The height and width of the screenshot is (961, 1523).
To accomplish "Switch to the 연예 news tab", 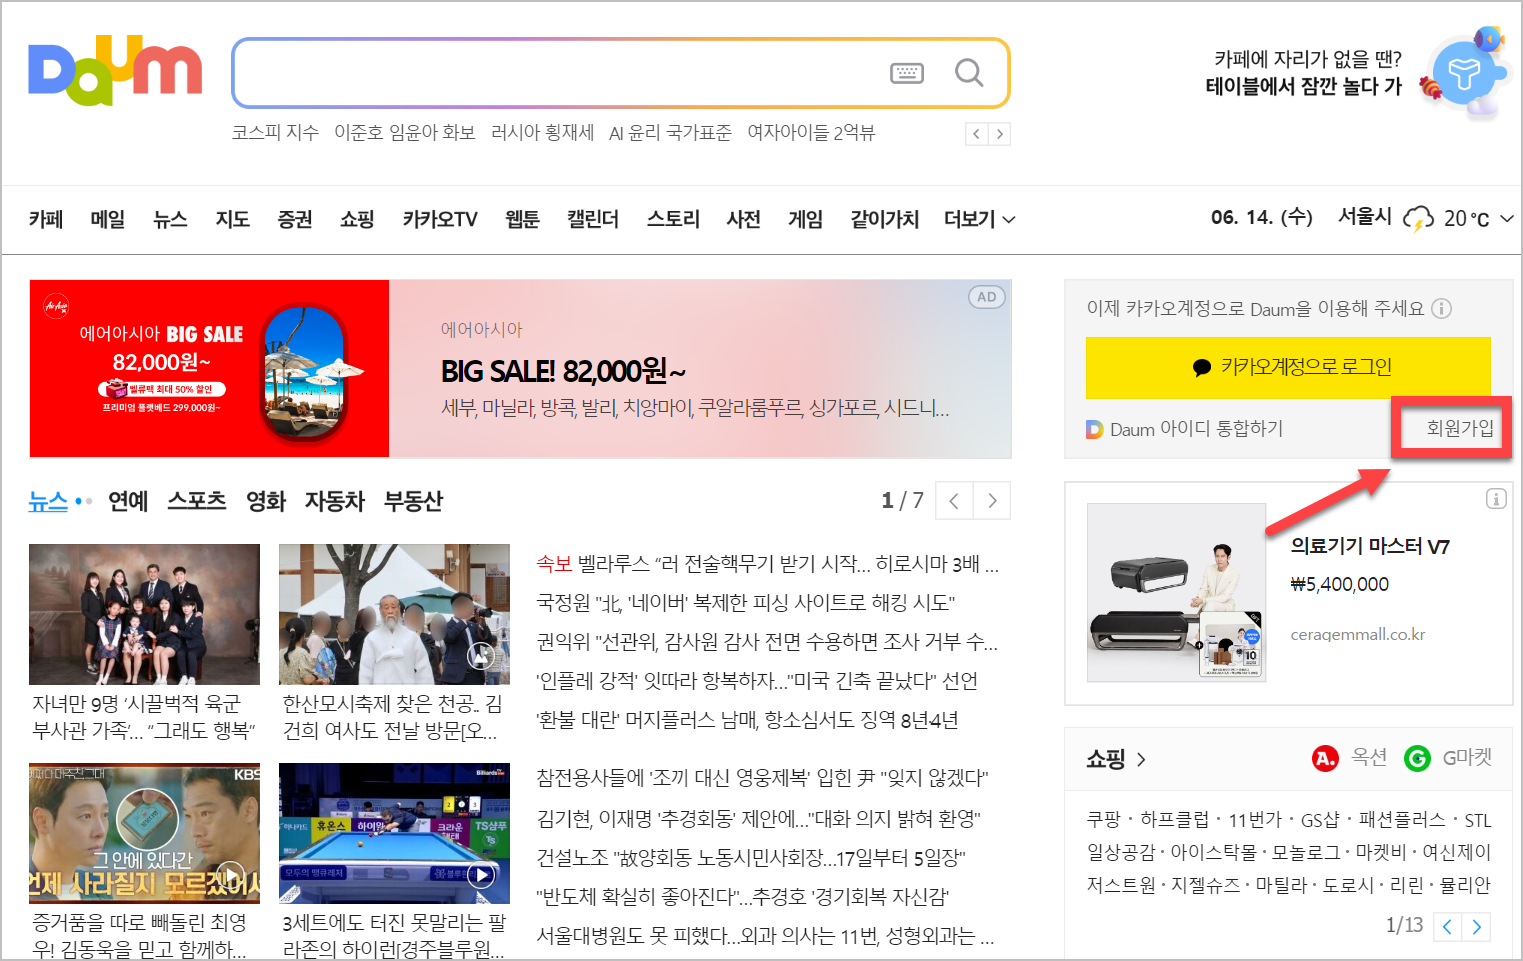I will 128,501.
